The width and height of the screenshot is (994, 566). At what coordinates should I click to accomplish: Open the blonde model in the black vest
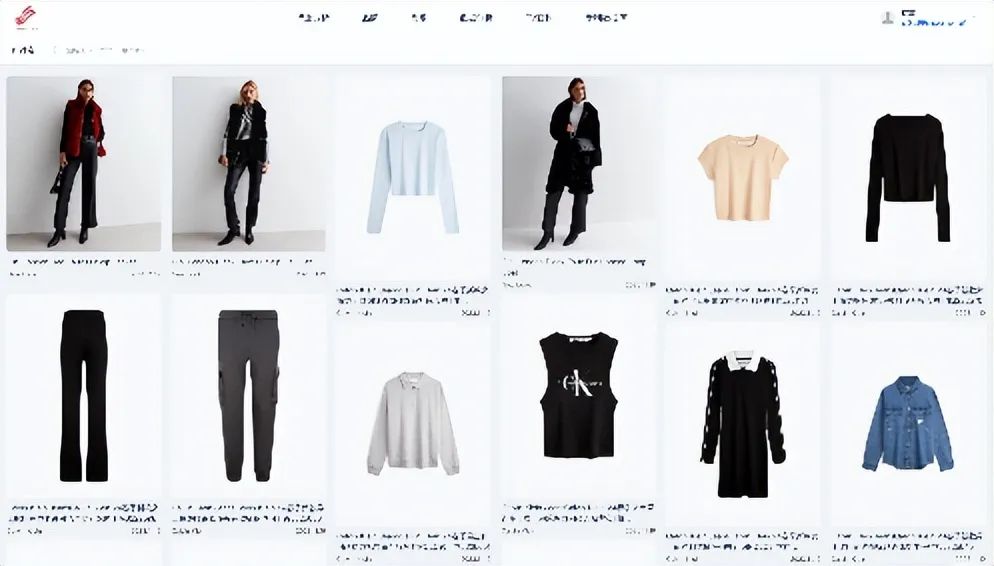click(x=248, y=164)
